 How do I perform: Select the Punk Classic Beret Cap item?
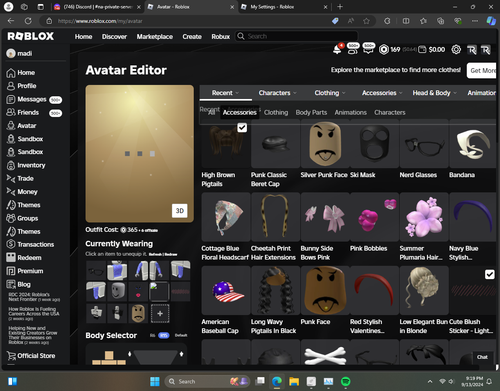[275, 144]
